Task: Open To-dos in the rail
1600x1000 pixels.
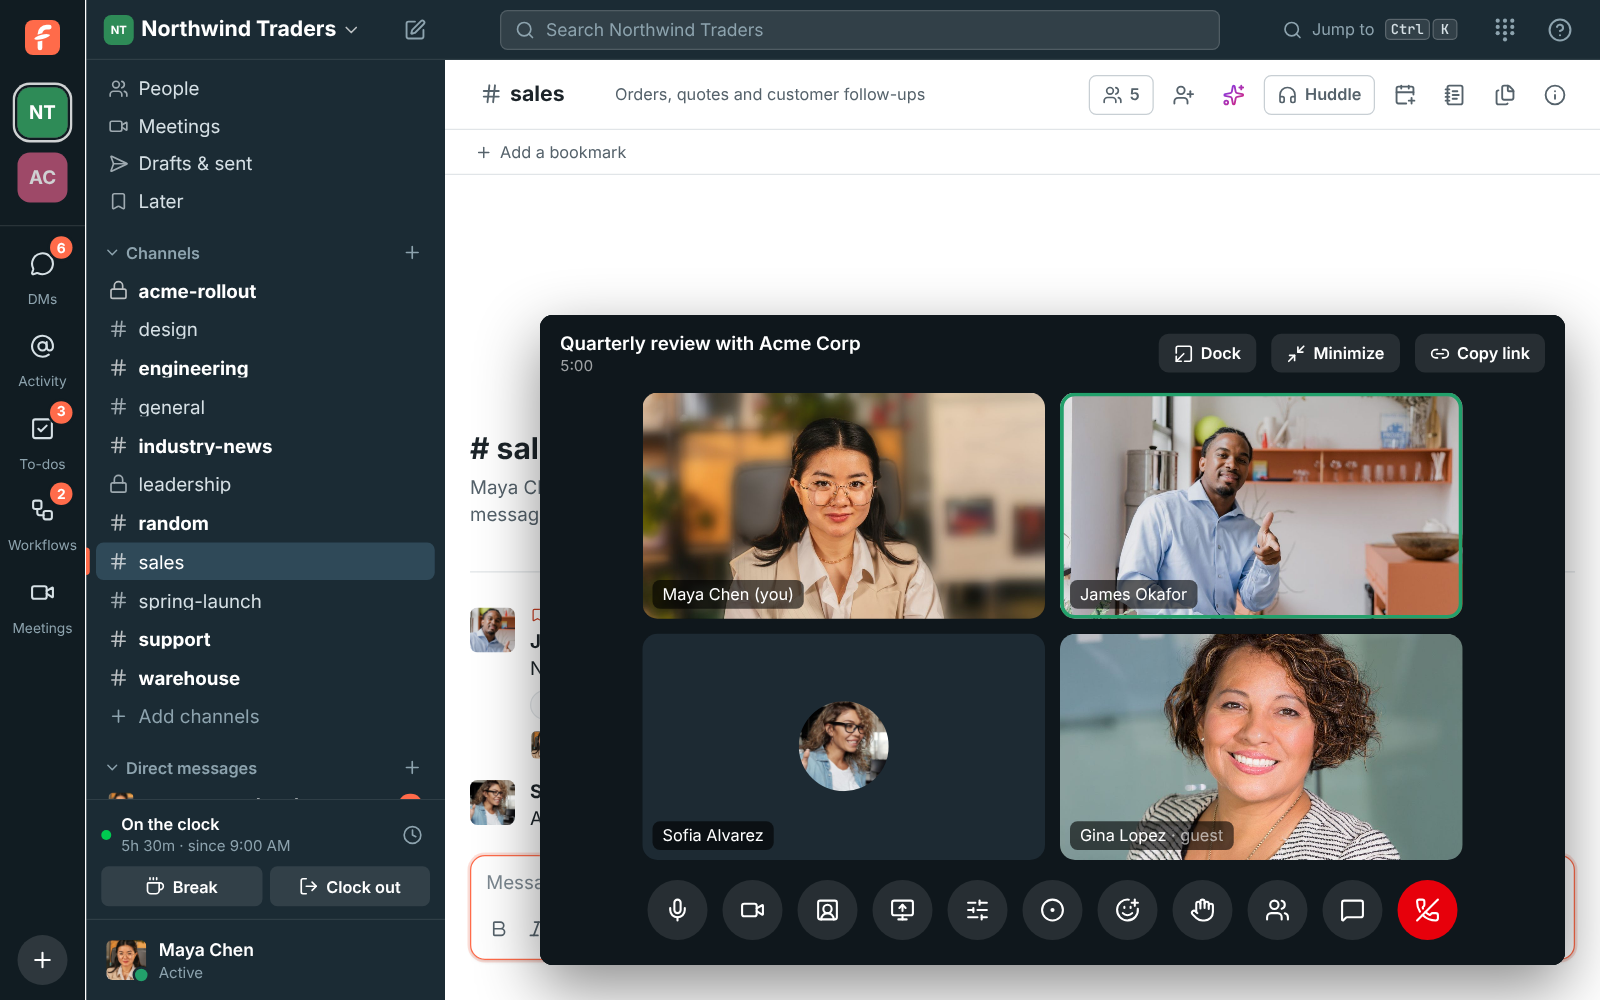Action: [42, 442]
